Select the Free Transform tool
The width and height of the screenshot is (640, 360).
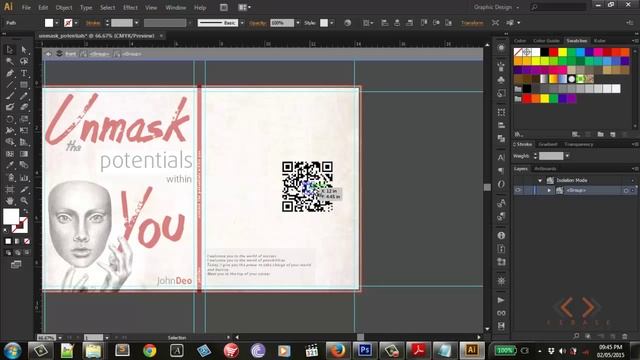click(24, 131)
